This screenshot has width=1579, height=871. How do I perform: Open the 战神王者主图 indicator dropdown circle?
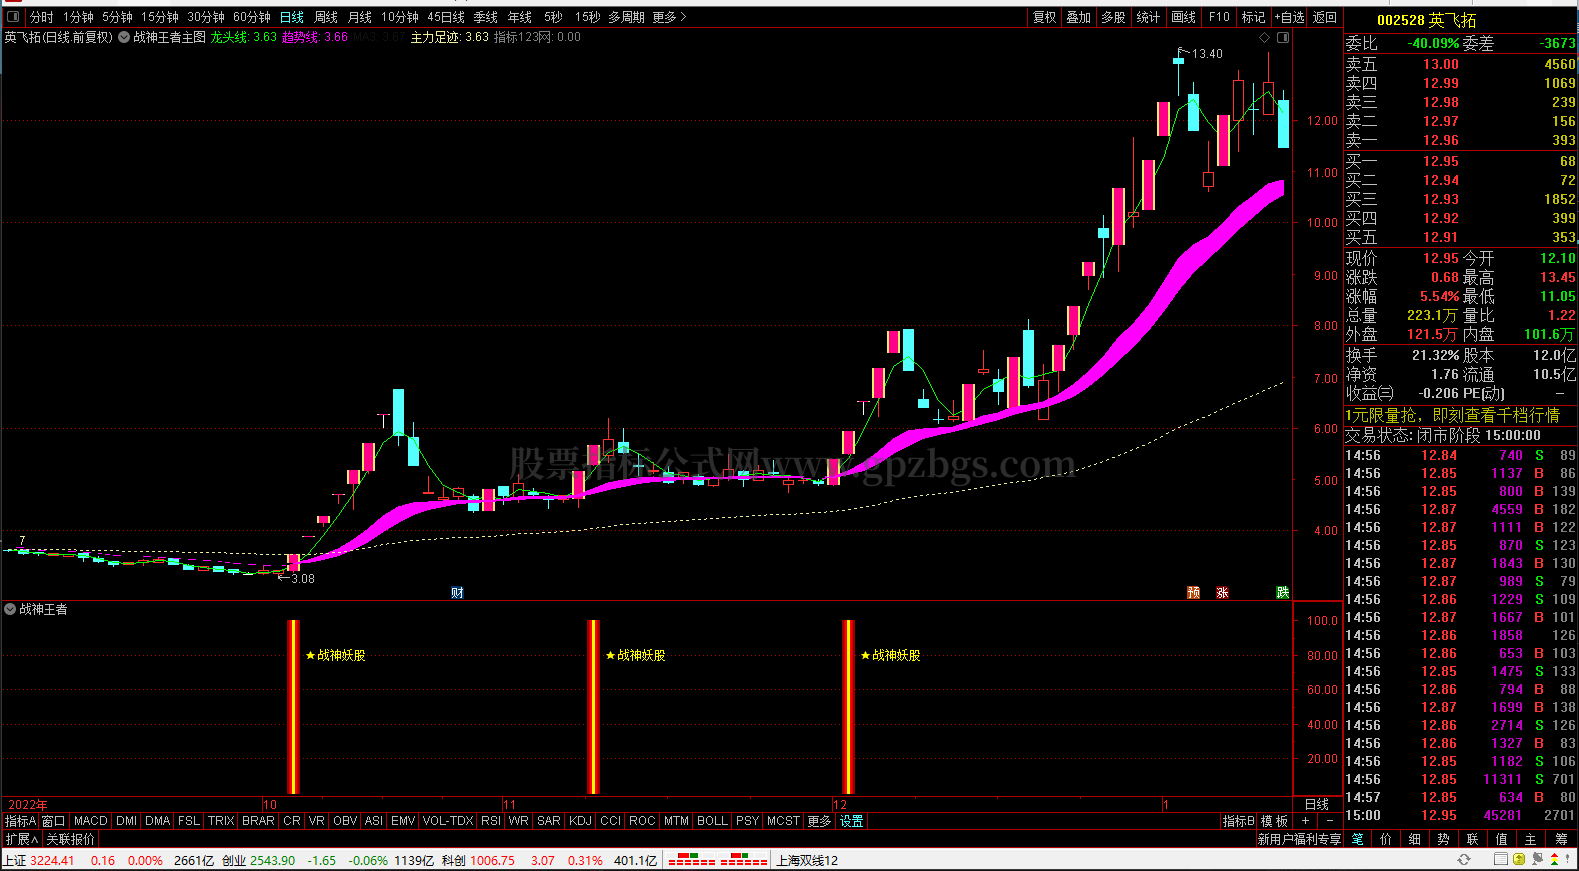click(124, 37)
